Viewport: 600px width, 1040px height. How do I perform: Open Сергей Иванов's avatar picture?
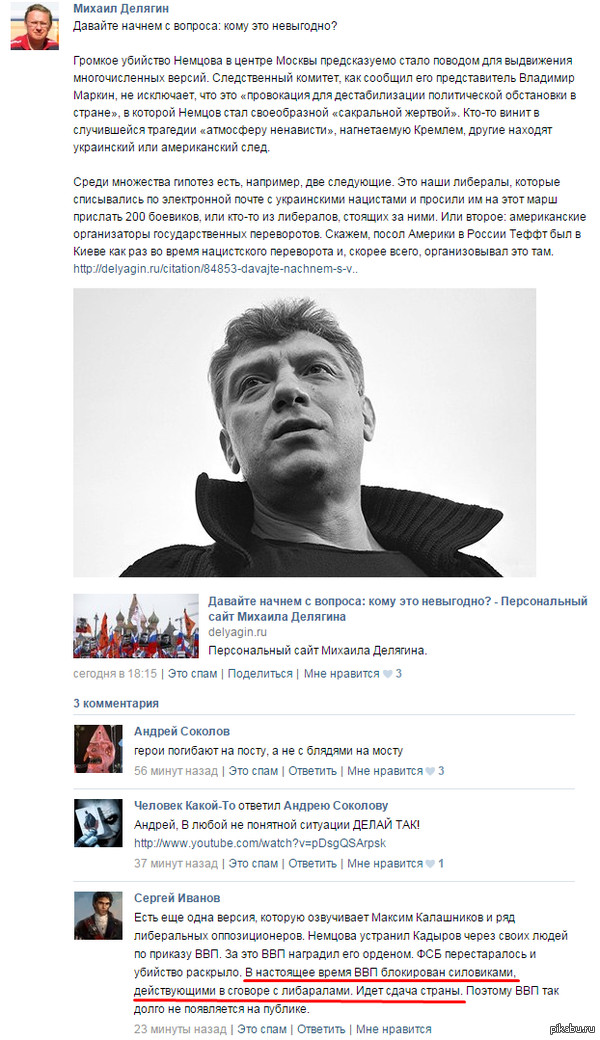[x=98, y=915]
